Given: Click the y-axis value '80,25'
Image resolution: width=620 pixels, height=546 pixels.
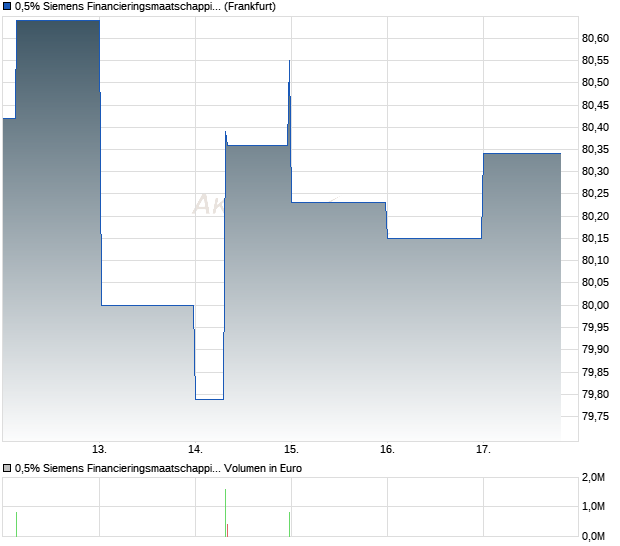Looking at the screenshot, I should [595, 194].
